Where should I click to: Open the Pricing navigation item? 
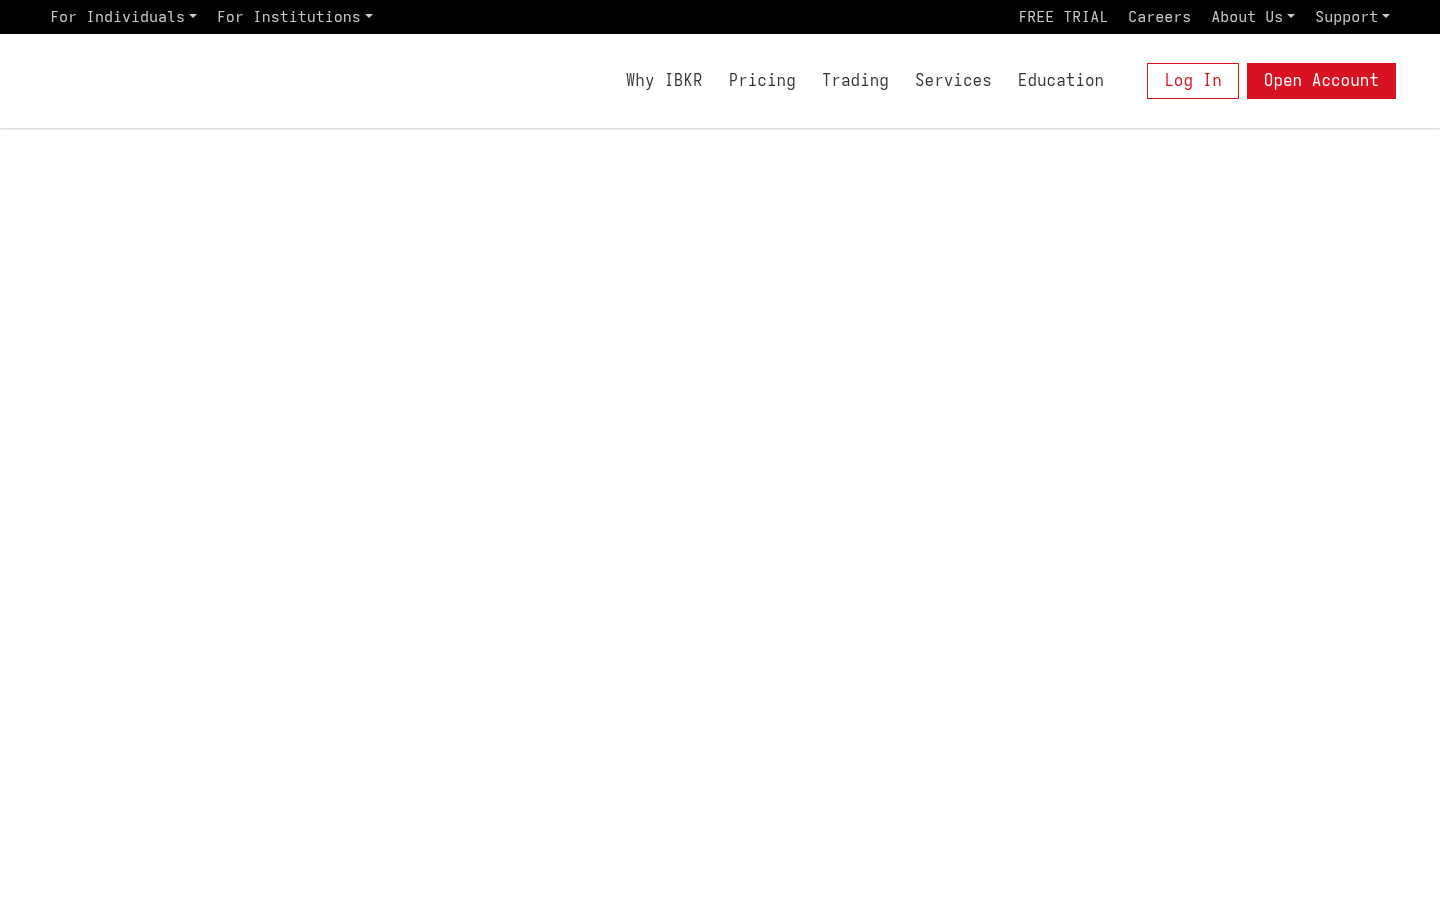click(762, 81)
